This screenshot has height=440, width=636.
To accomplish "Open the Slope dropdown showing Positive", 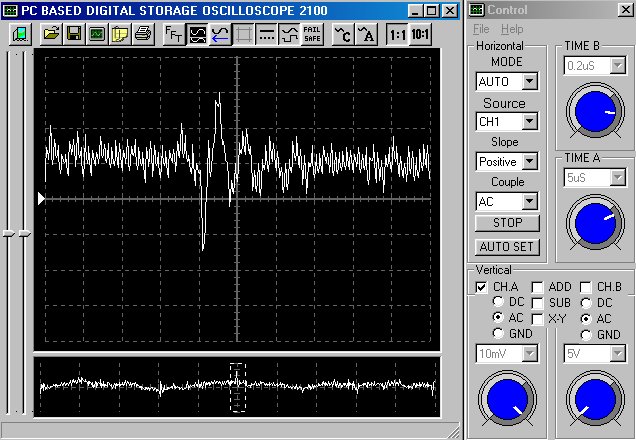I will (529, 161).
